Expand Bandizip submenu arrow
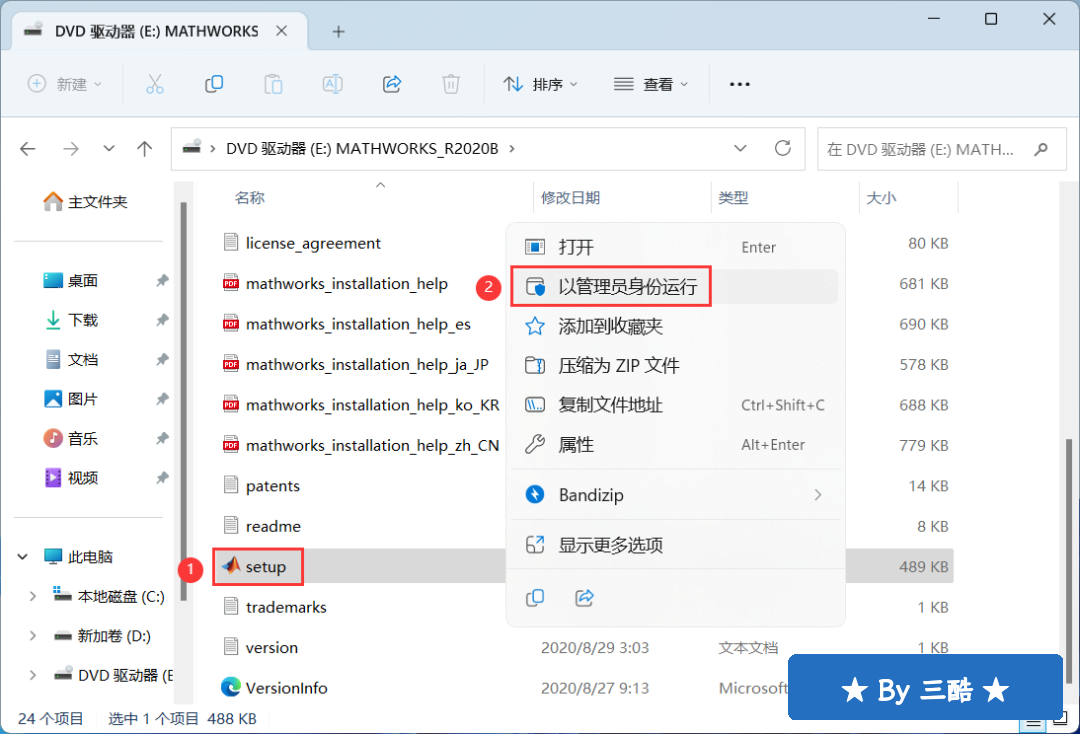The height and width of the screenshot is (734, 1080). tap(818, 495)
